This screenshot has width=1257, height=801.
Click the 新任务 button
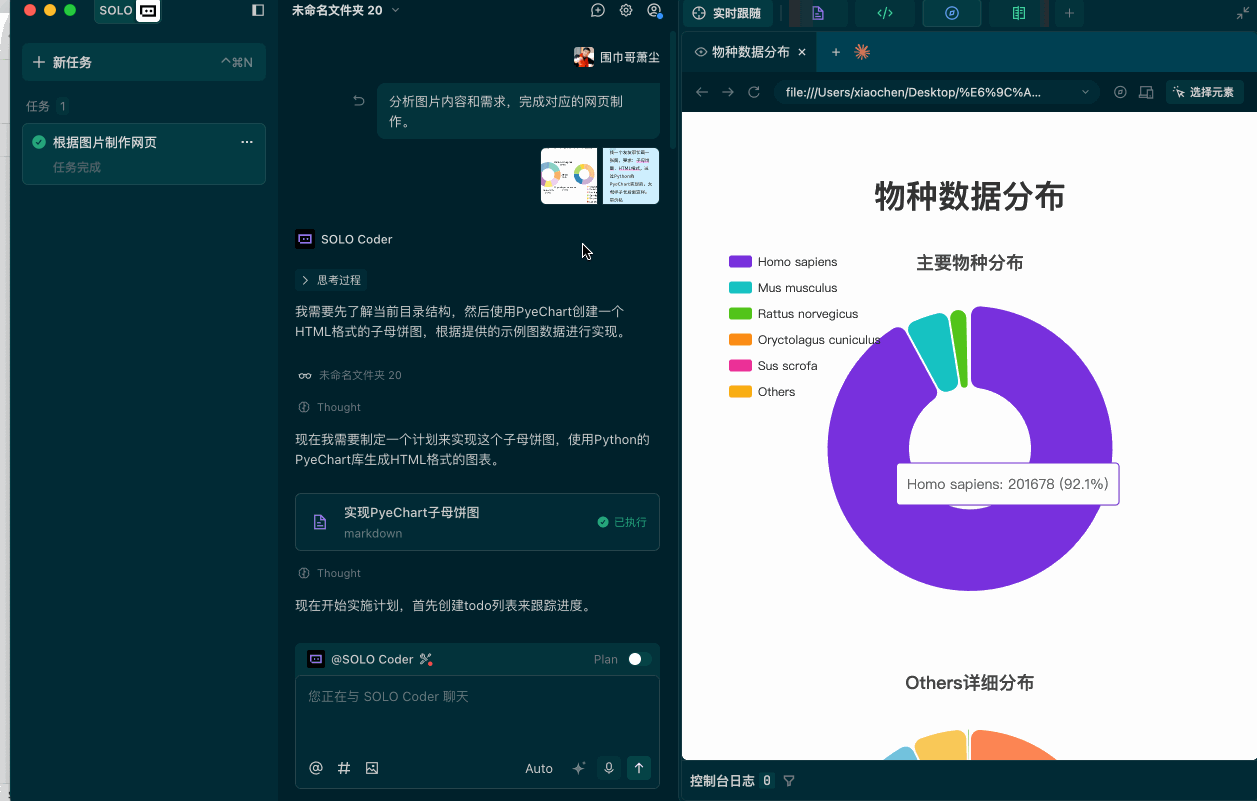tap(144, 62)
